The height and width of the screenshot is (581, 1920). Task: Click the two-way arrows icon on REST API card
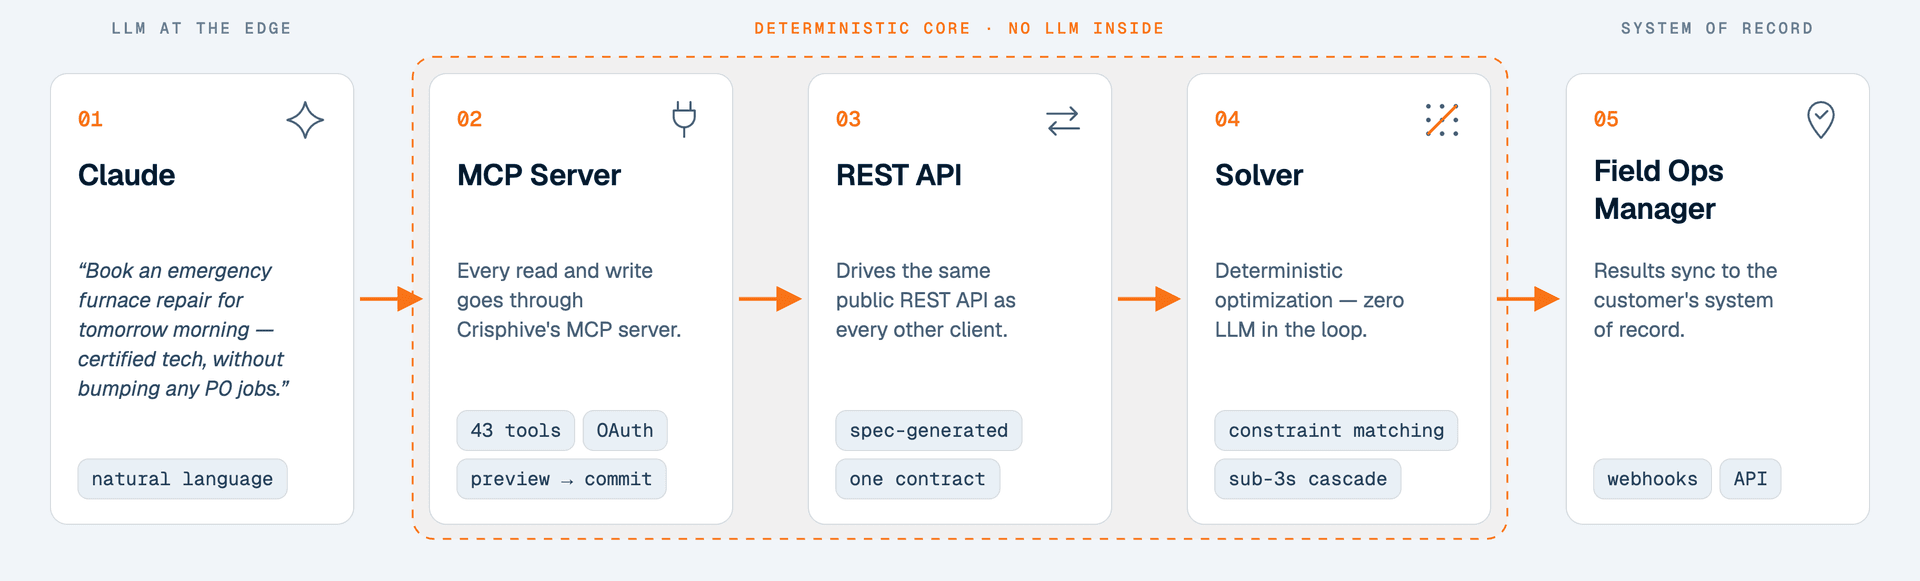pos(1063,120)
